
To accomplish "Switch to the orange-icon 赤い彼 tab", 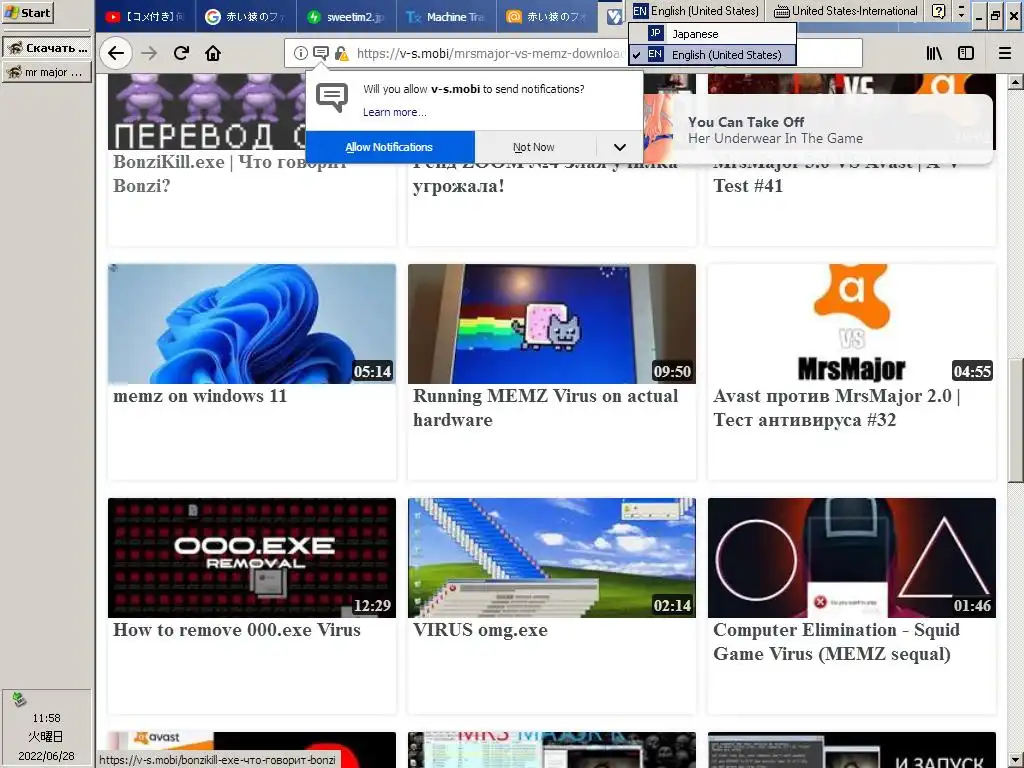I will coord(547,16).
